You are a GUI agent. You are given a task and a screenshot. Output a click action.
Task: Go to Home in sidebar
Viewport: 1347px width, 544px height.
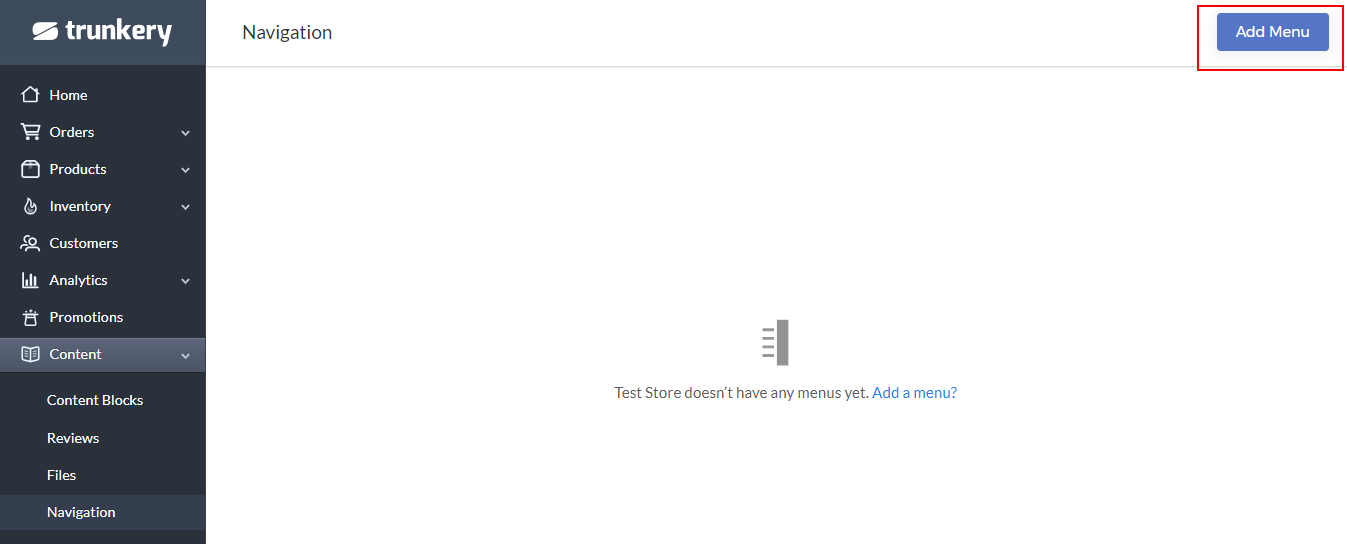point(102,95)
